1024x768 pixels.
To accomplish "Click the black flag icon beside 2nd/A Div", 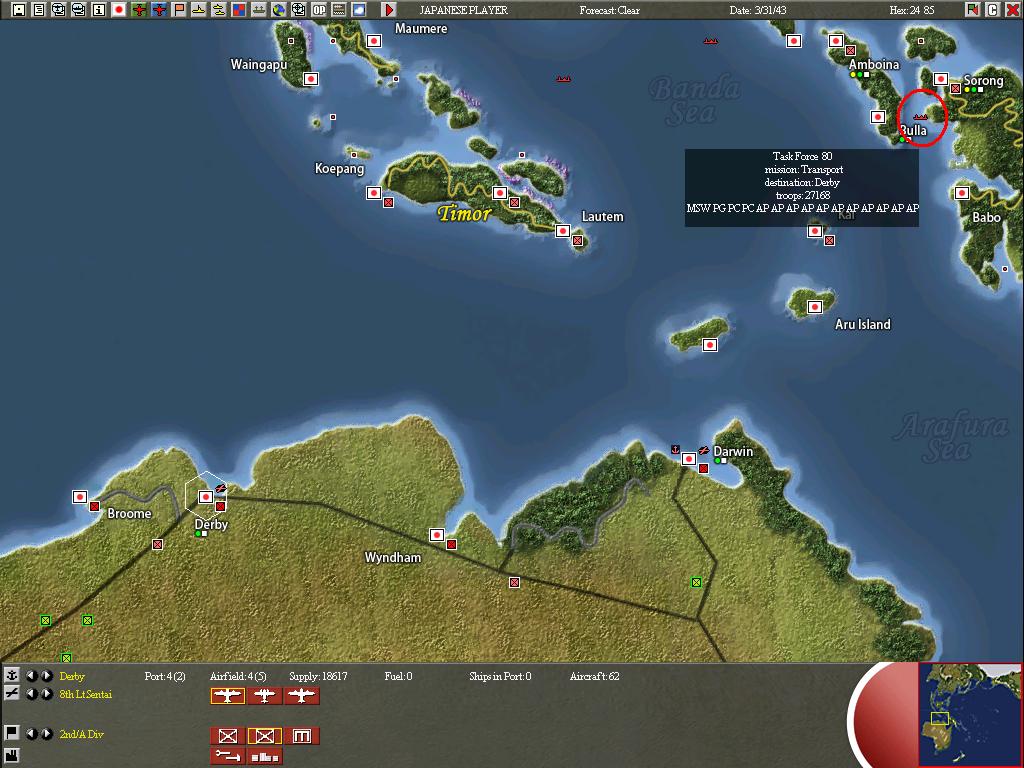I will click(11, 733).
